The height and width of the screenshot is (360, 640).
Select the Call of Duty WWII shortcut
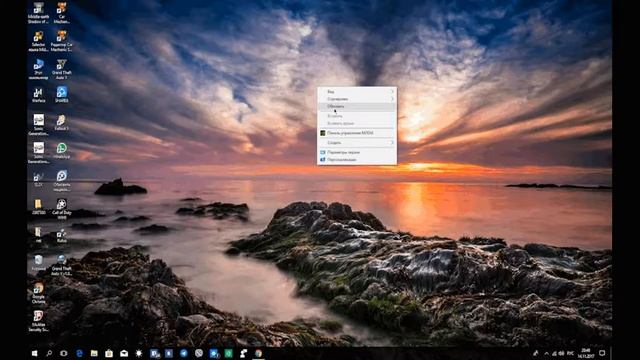(62, 209)
